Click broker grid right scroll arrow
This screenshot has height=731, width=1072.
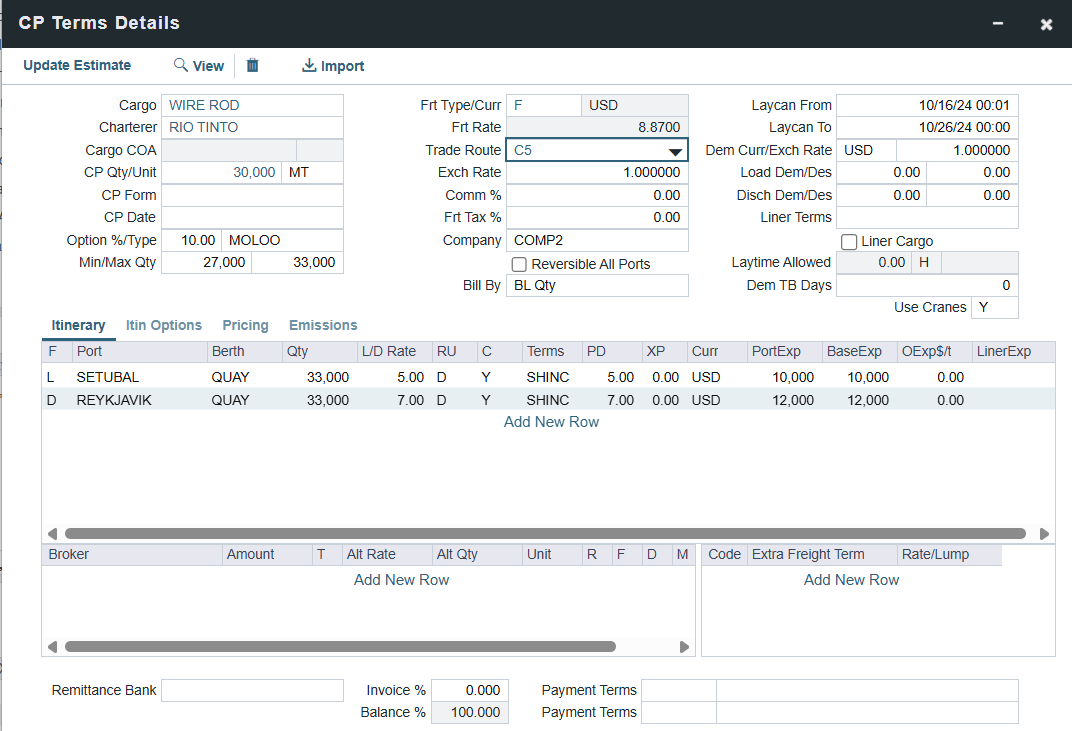point(685,647)
